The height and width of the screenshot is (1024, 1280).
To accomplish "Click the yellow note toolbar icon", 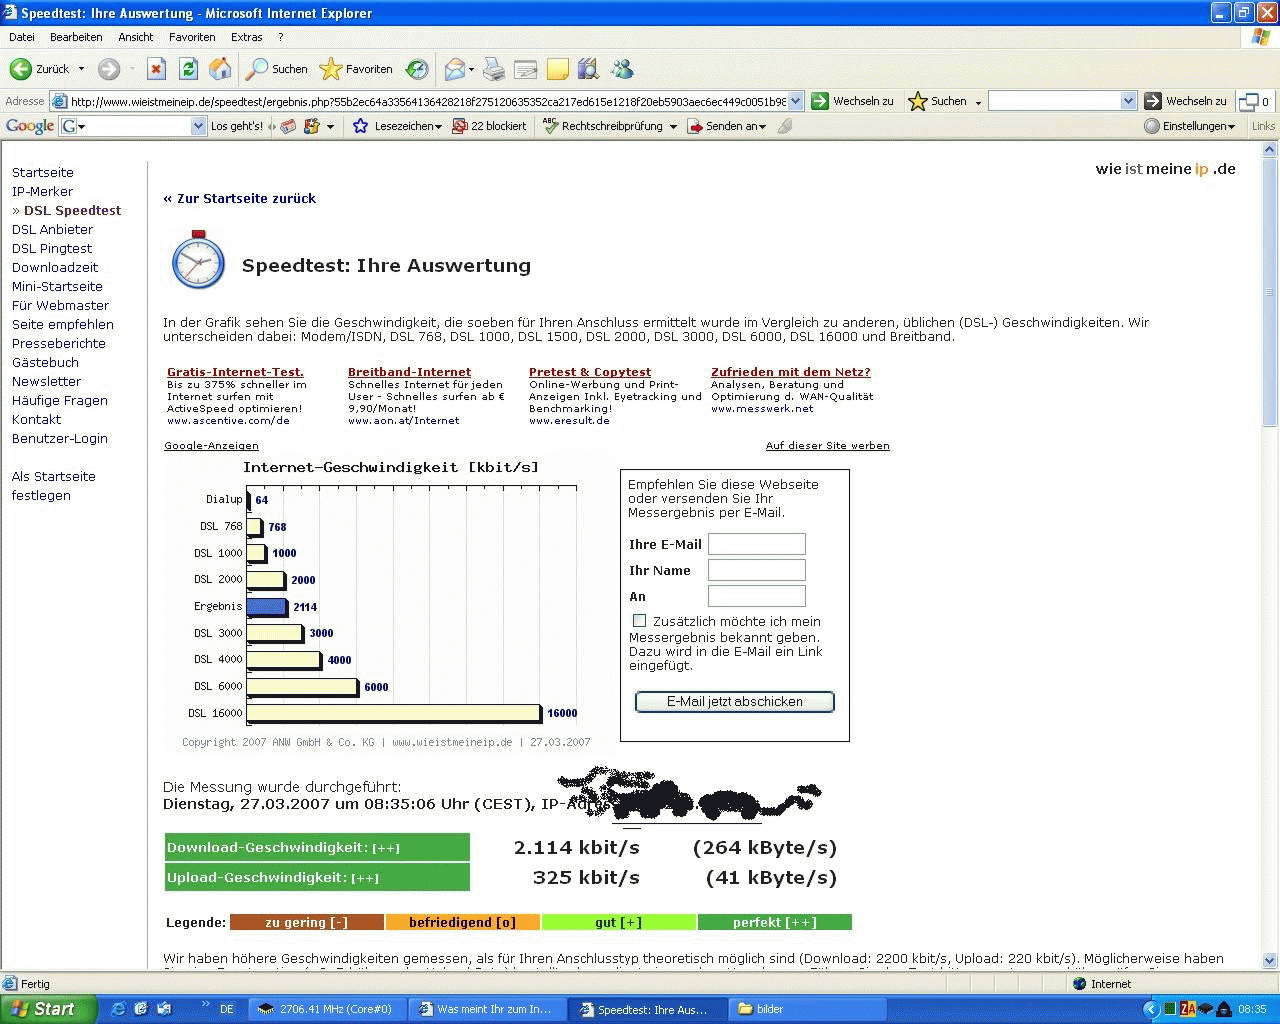I will click(558, 69).
